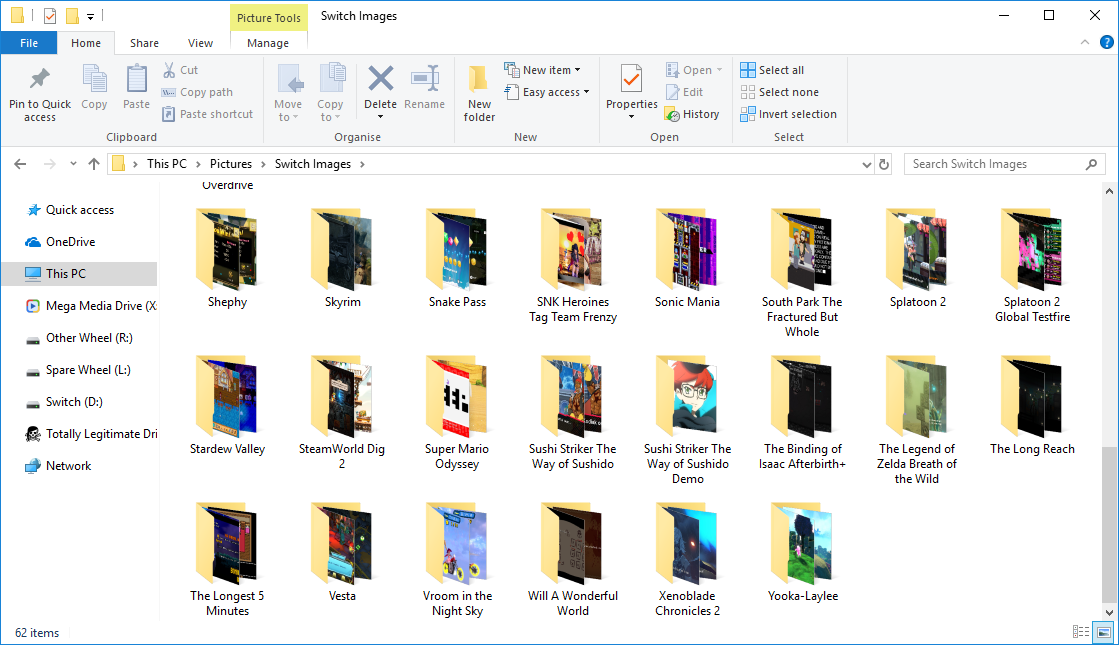Expand recent locations arrow

(73, 164)
